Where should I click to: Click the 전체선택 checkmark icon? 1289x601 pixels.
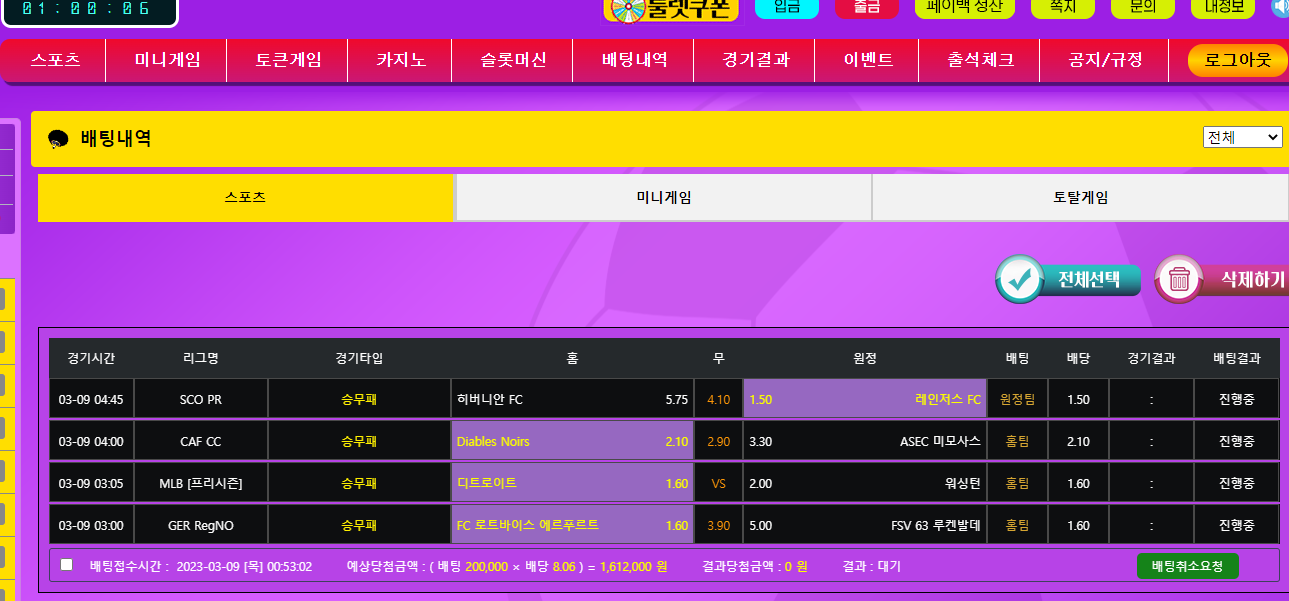1020,280
